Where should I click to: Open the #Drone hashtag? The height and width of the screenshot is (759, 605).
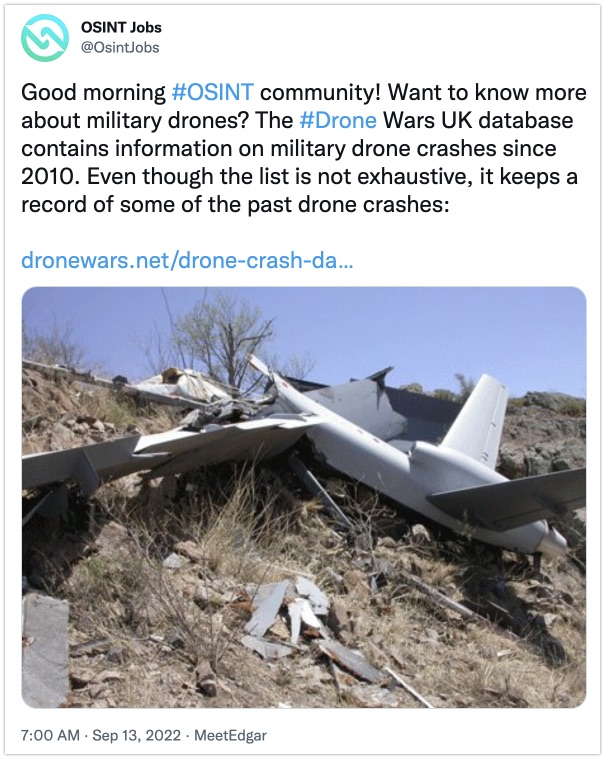[x=338, y=120]
